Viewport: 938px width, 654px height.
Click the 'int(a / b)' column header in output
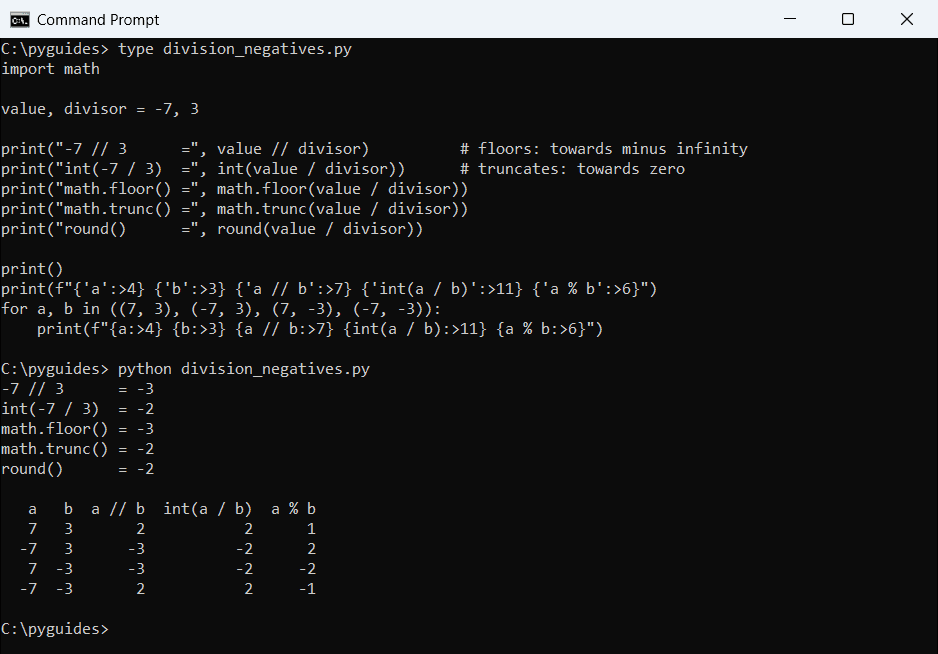208,509
